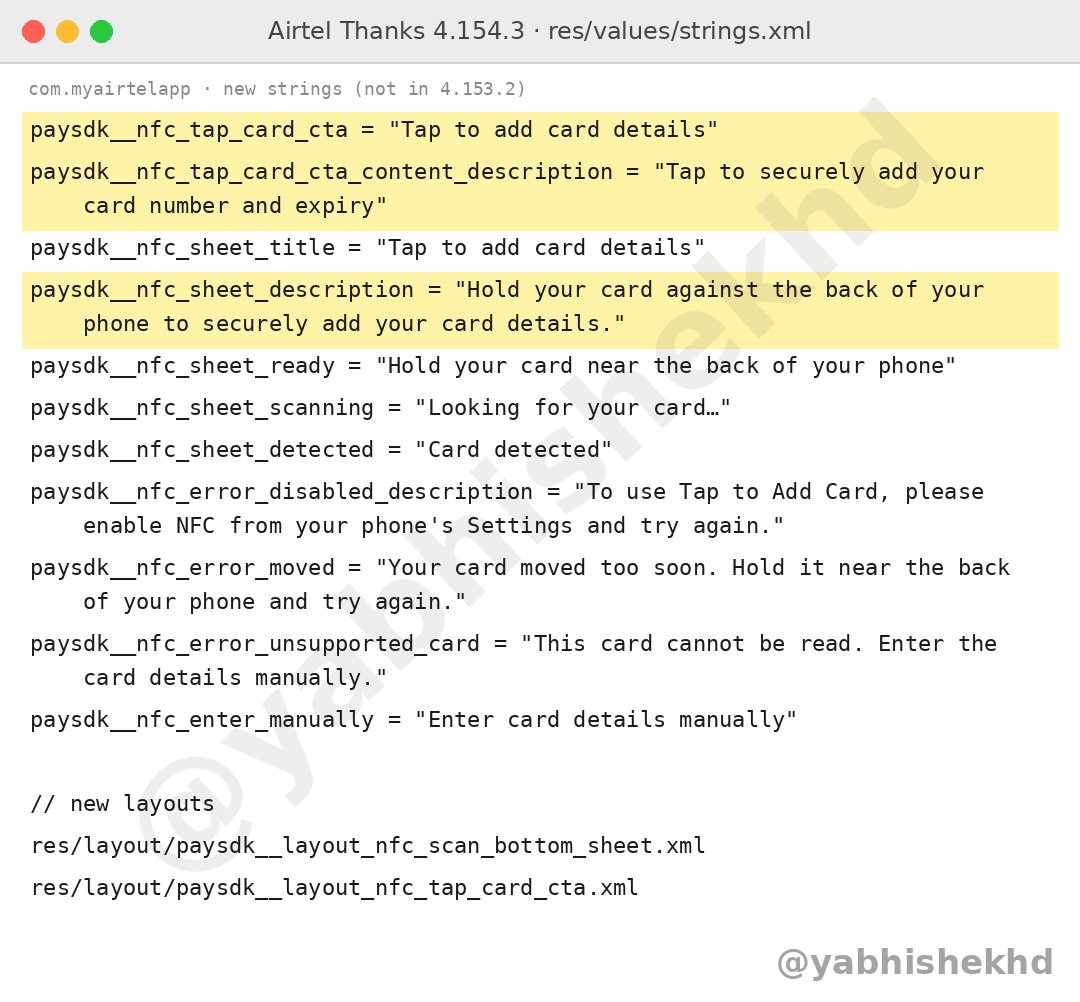
Task: Click the paysdk__nfc_error_disabled_description line
Action: pos(507,509)
